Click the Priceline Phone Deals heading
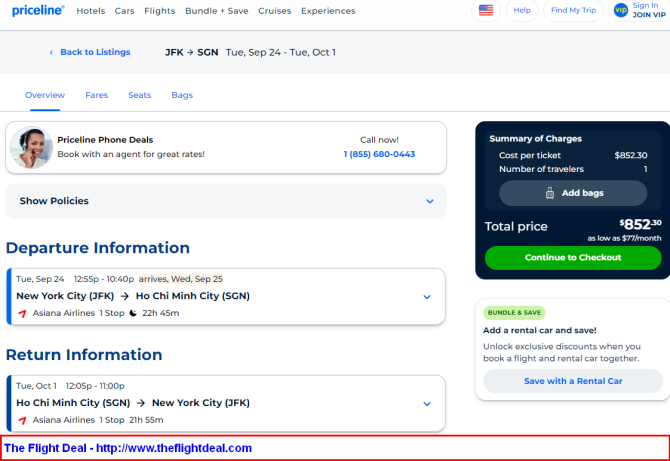 105,140
